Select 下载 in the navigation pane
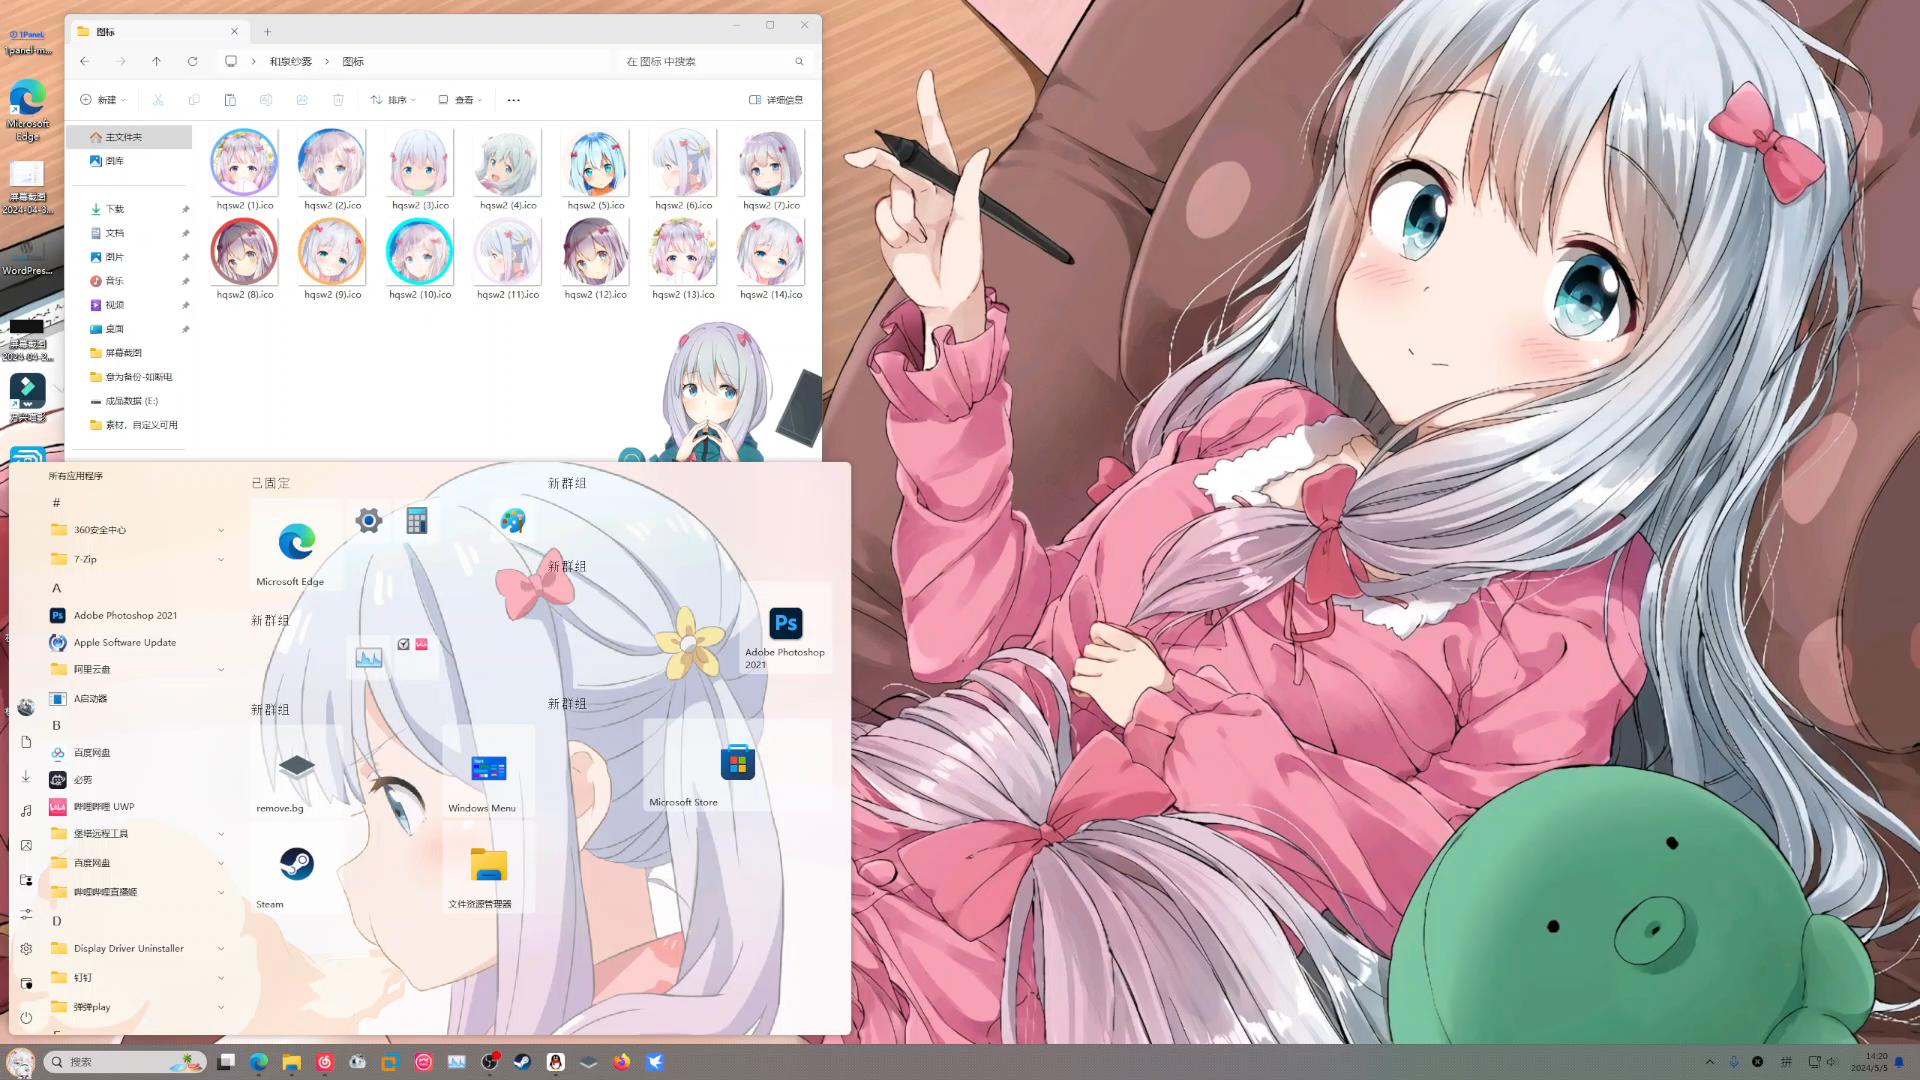The width and height of the screenshot is (1920, 1080). (x=114, y=209)
